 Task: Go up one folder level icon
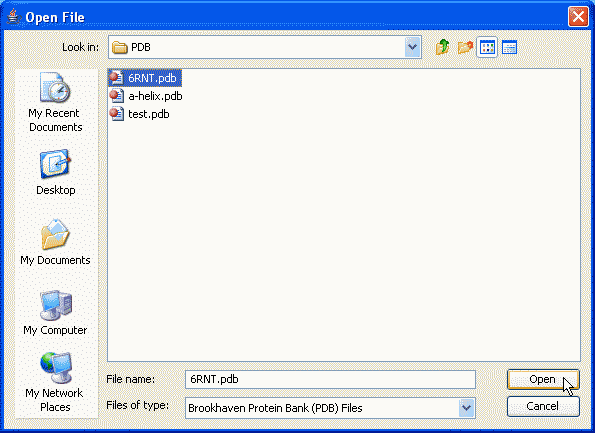click(x=442, y=47)
